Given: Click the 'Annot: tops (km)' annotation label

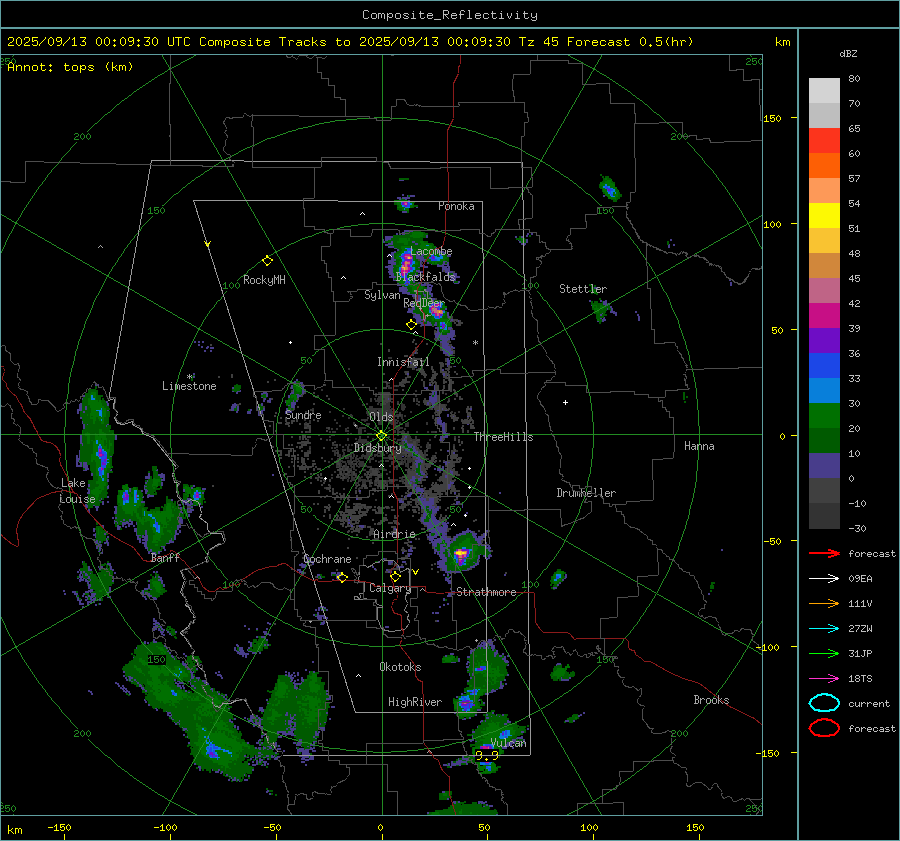Looking at the screenshot, I should pos(70,67).
